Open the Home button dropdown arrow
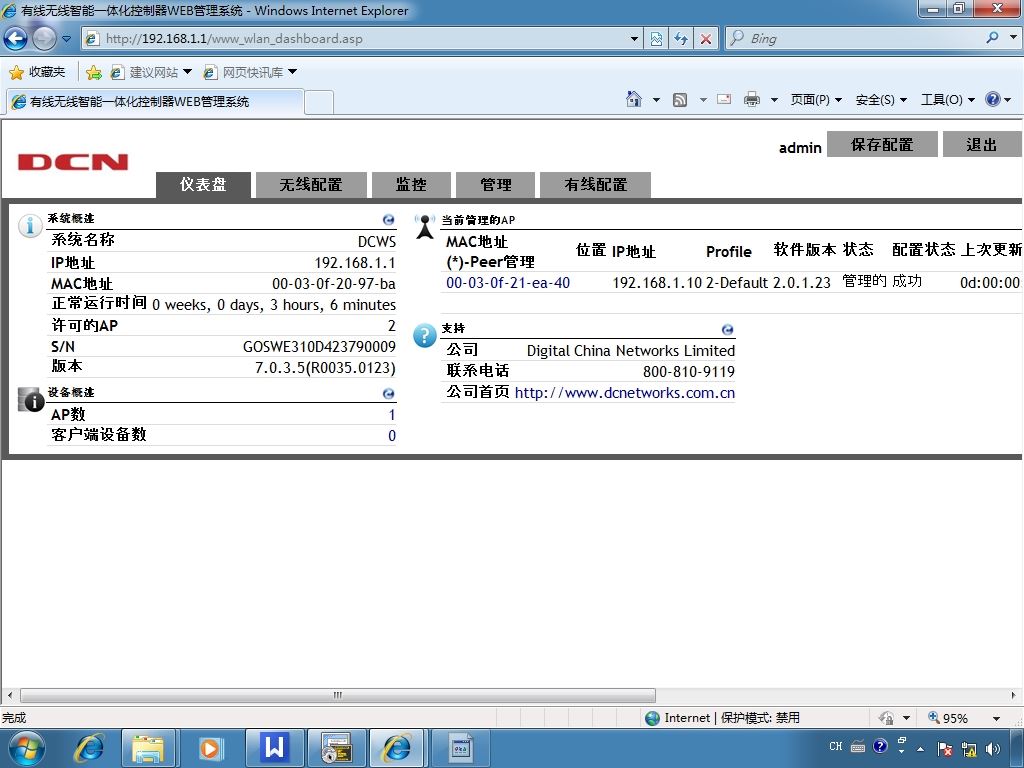The height and width of the screenshot is (768, 1024). coord(656,100)
